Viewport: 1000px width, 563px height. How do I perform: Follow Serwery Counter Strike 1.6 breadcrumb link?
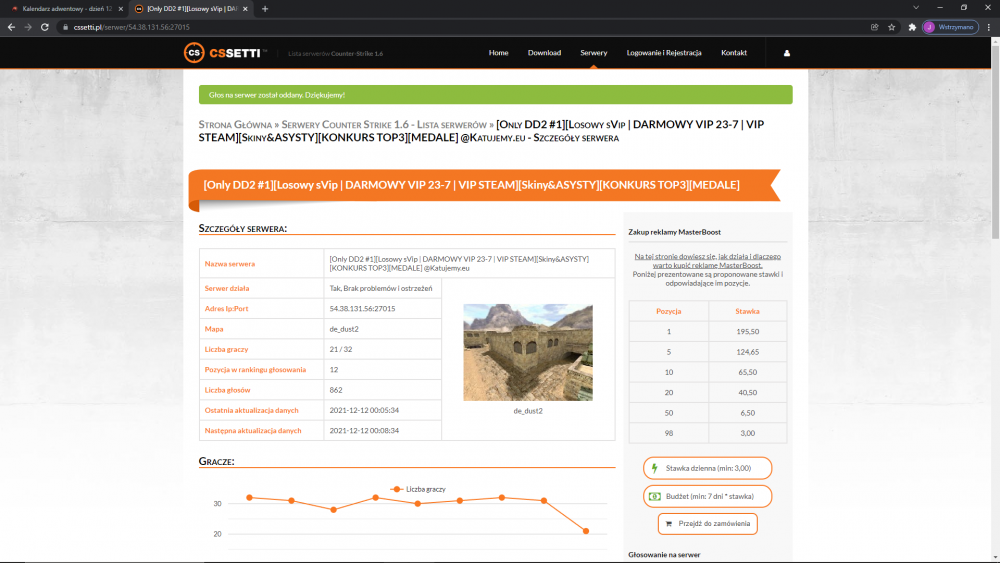(x=384, y=124)
